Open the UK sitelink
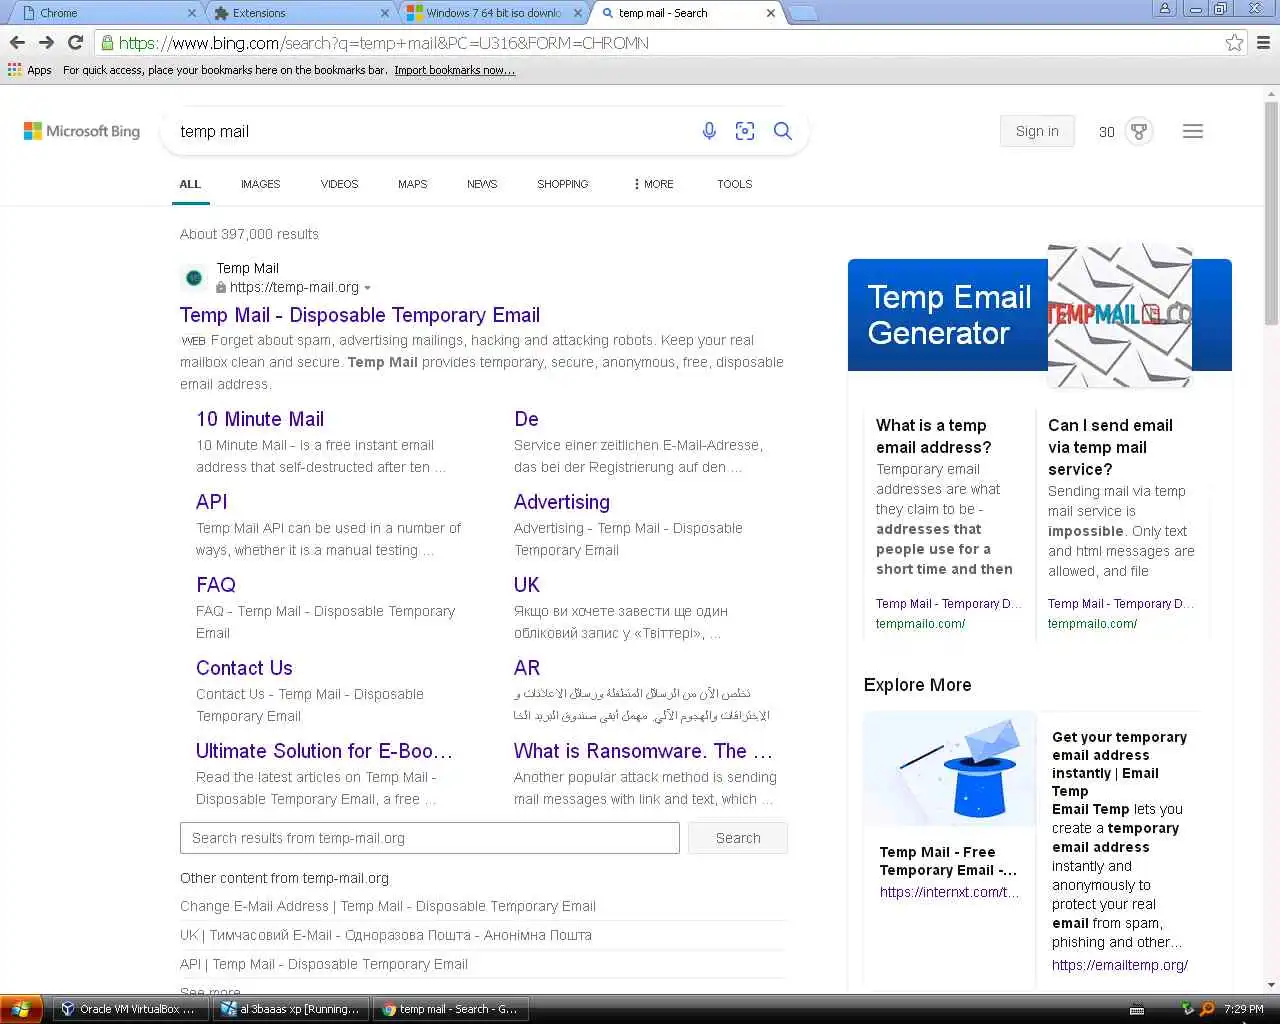Viewport: 1280px width, 1024px height. pos(527,585)
